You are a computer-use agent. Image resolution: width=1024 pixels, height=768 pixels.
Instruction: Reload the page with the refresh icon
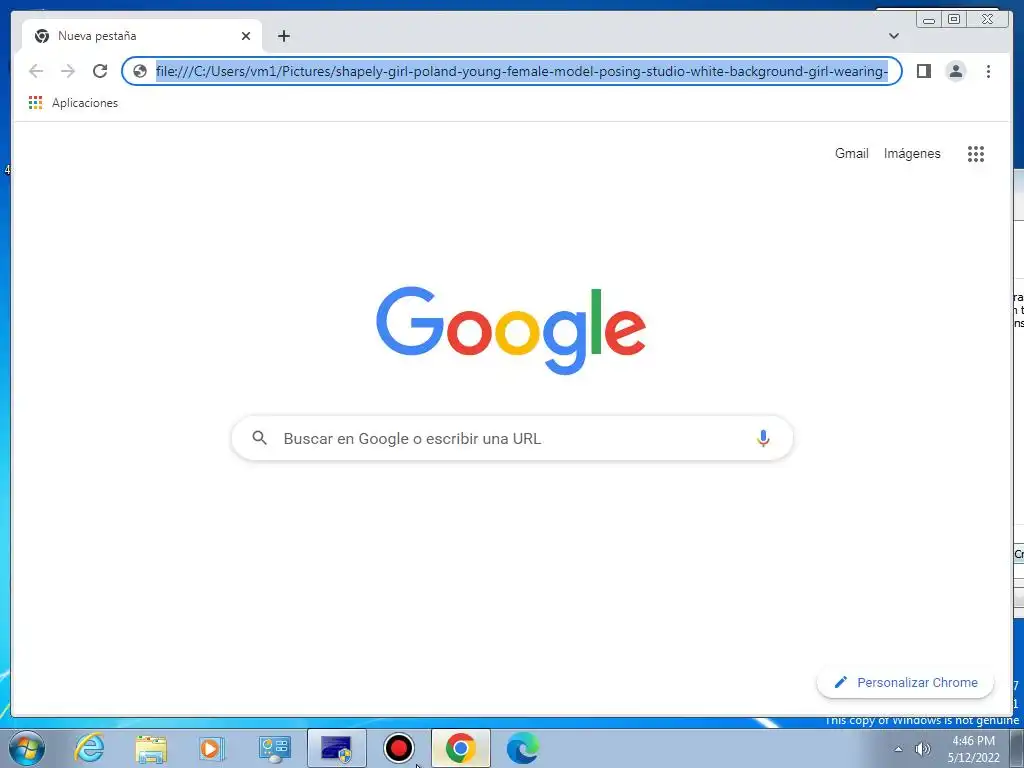pyautogui.click(x=100, y=71)
